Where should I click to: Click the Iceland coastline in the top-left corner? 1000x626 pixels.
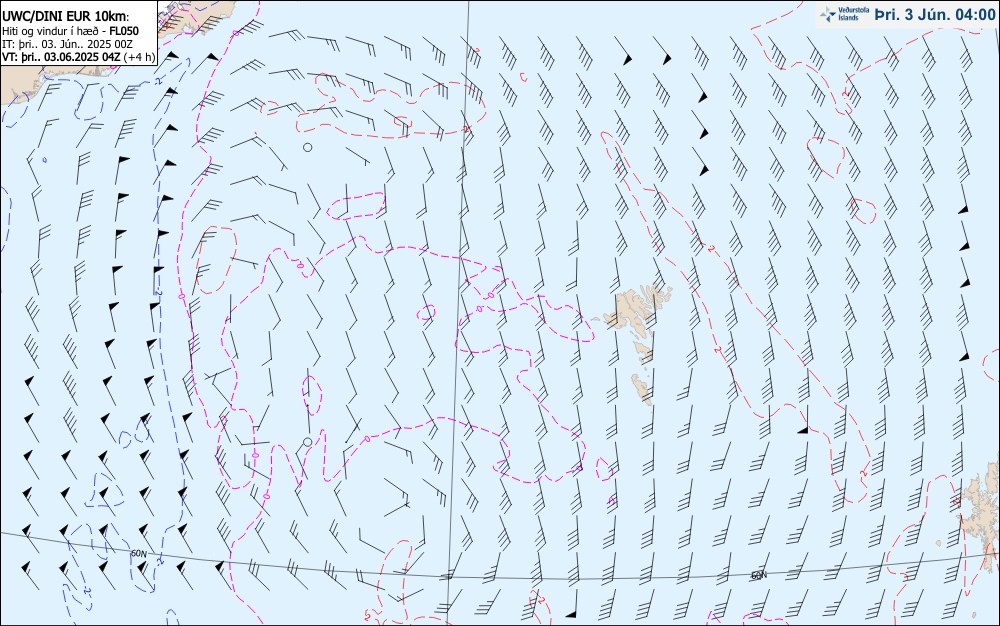point(198,16)
